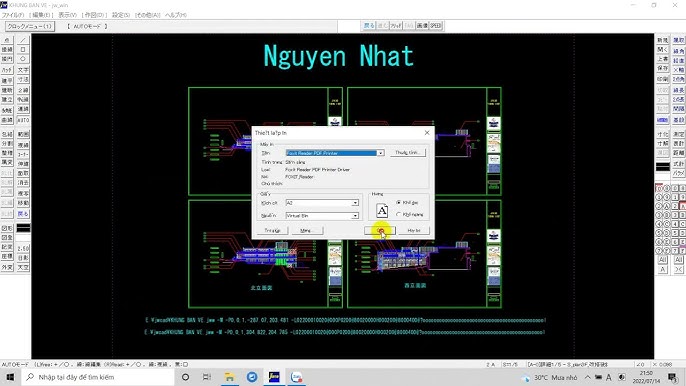The image size is (686, 386).
Task: Open File Explorer from taskbar
Action: 229,377
